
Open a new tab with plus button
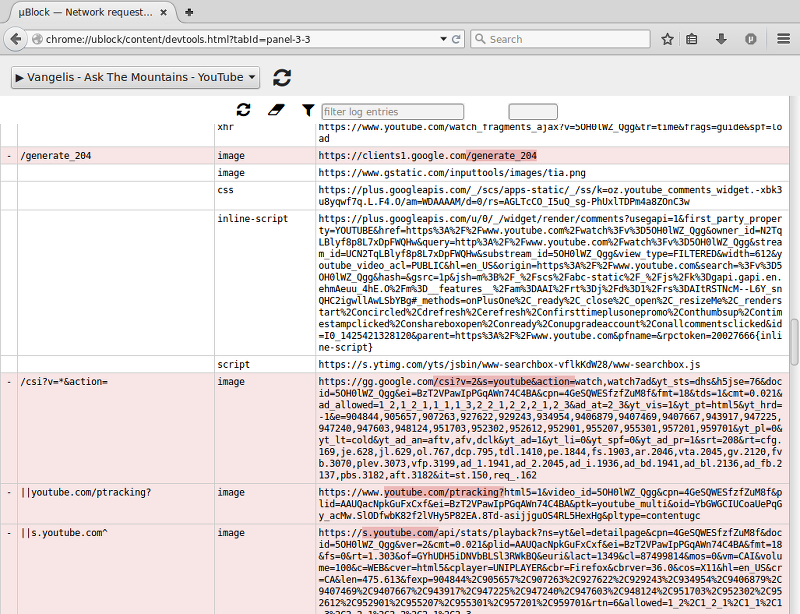pyautogui.click(x=189, y=12)
